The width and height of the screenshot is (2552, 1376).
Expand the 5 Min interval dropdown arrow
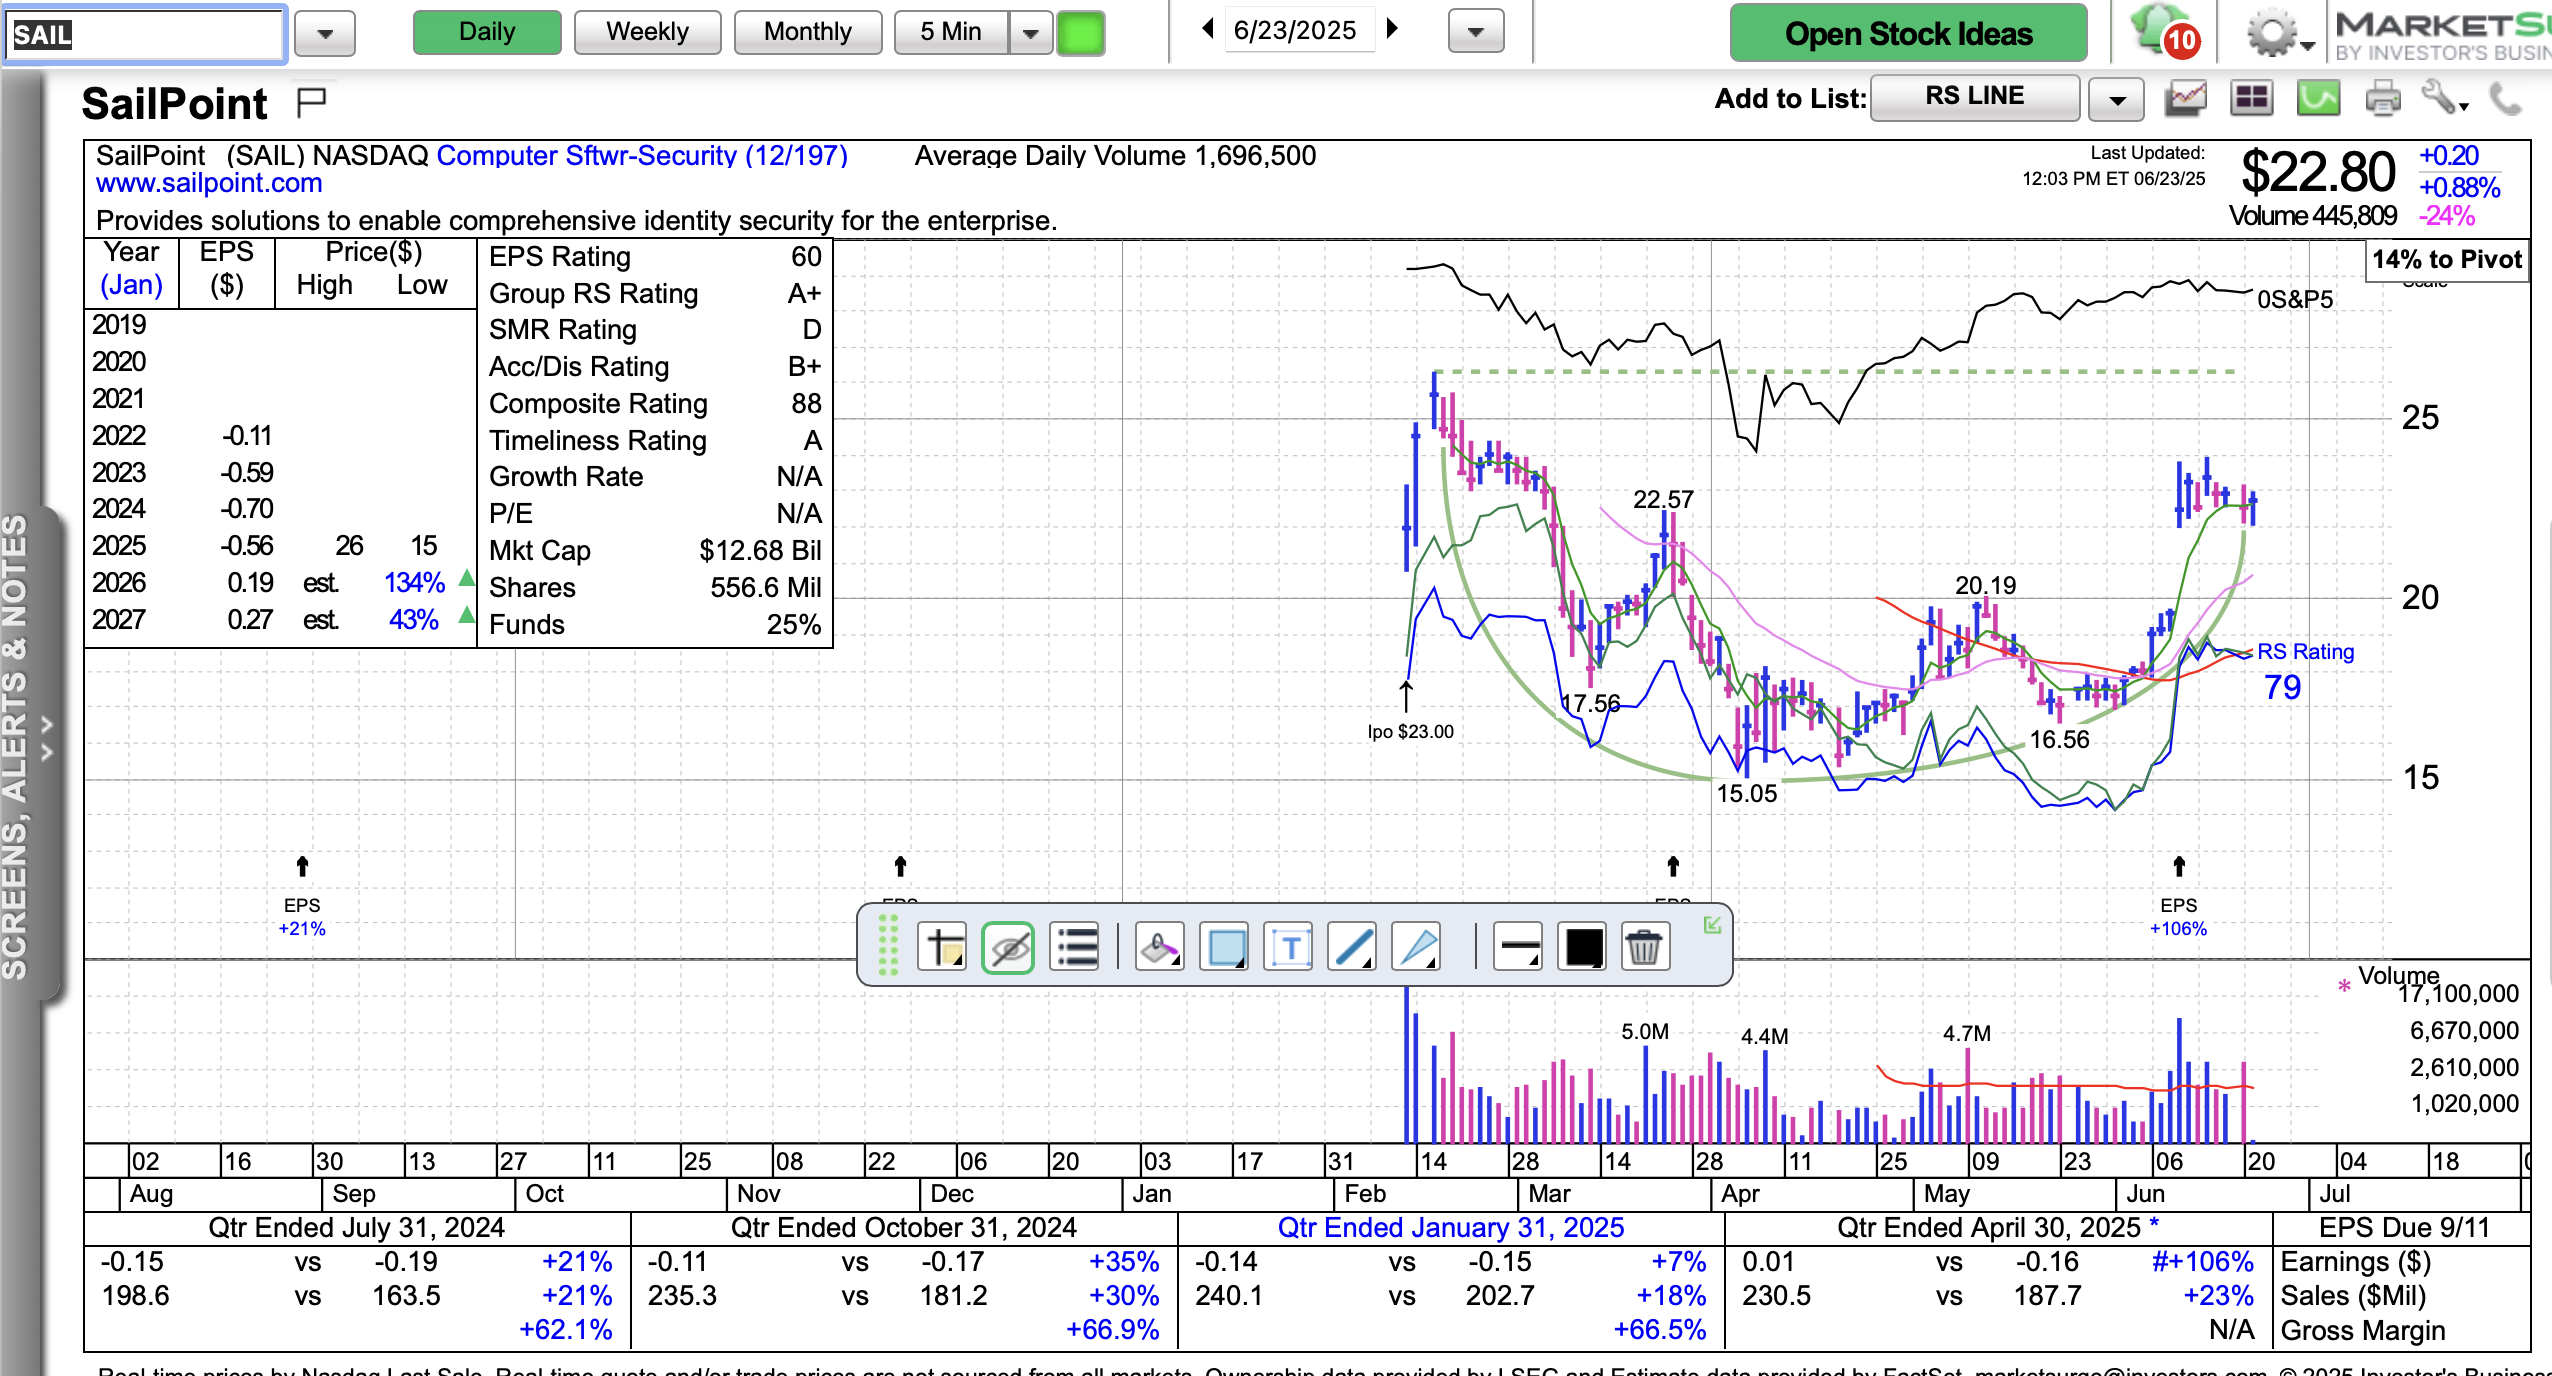point(1030,32)
